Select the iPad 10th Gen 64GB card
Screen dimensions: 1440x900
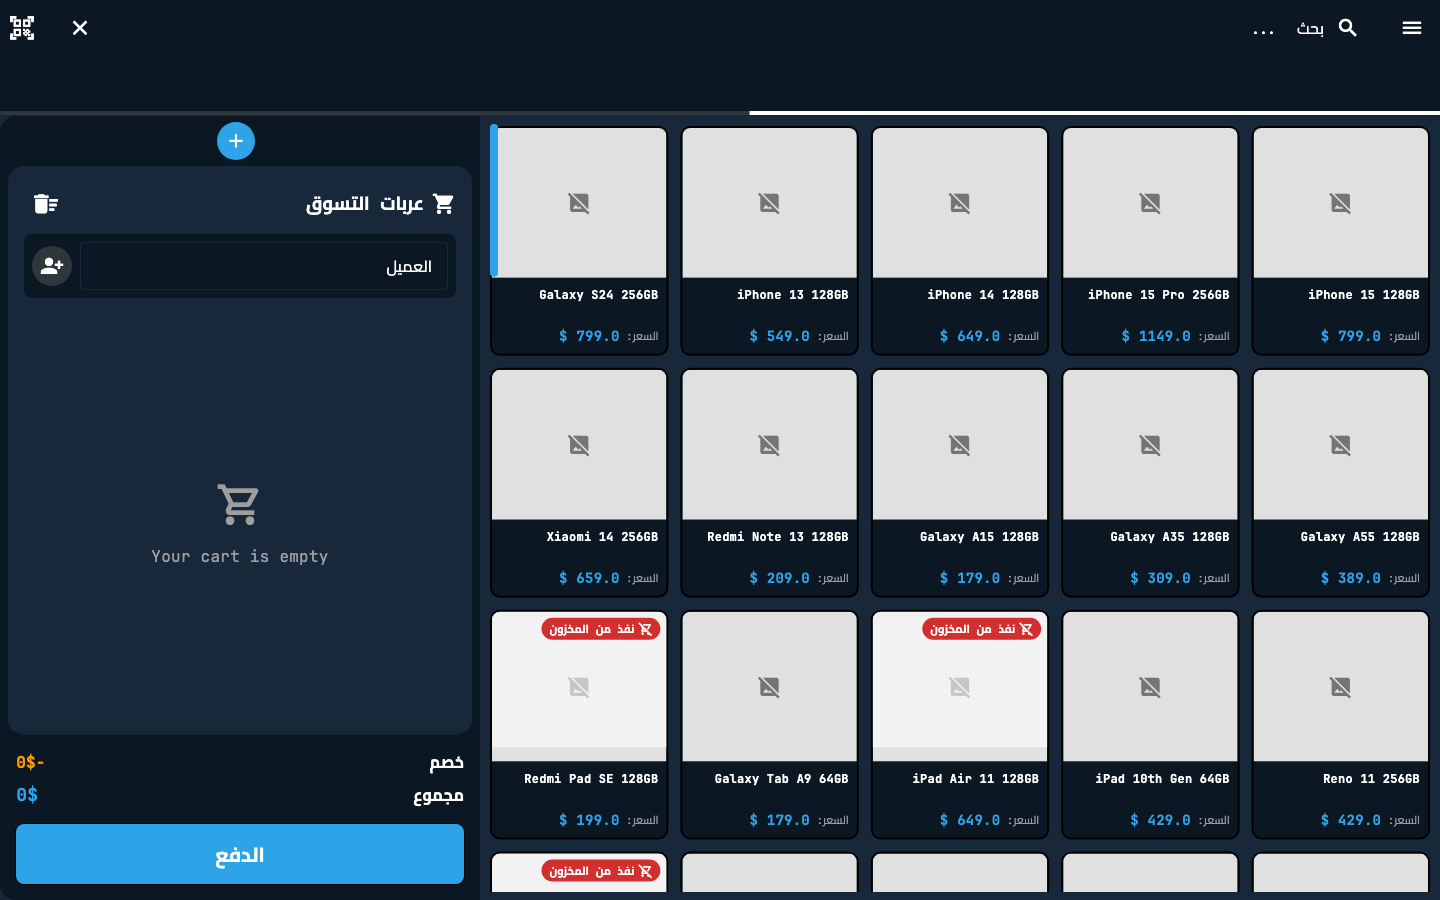(x=1150, y=725)
